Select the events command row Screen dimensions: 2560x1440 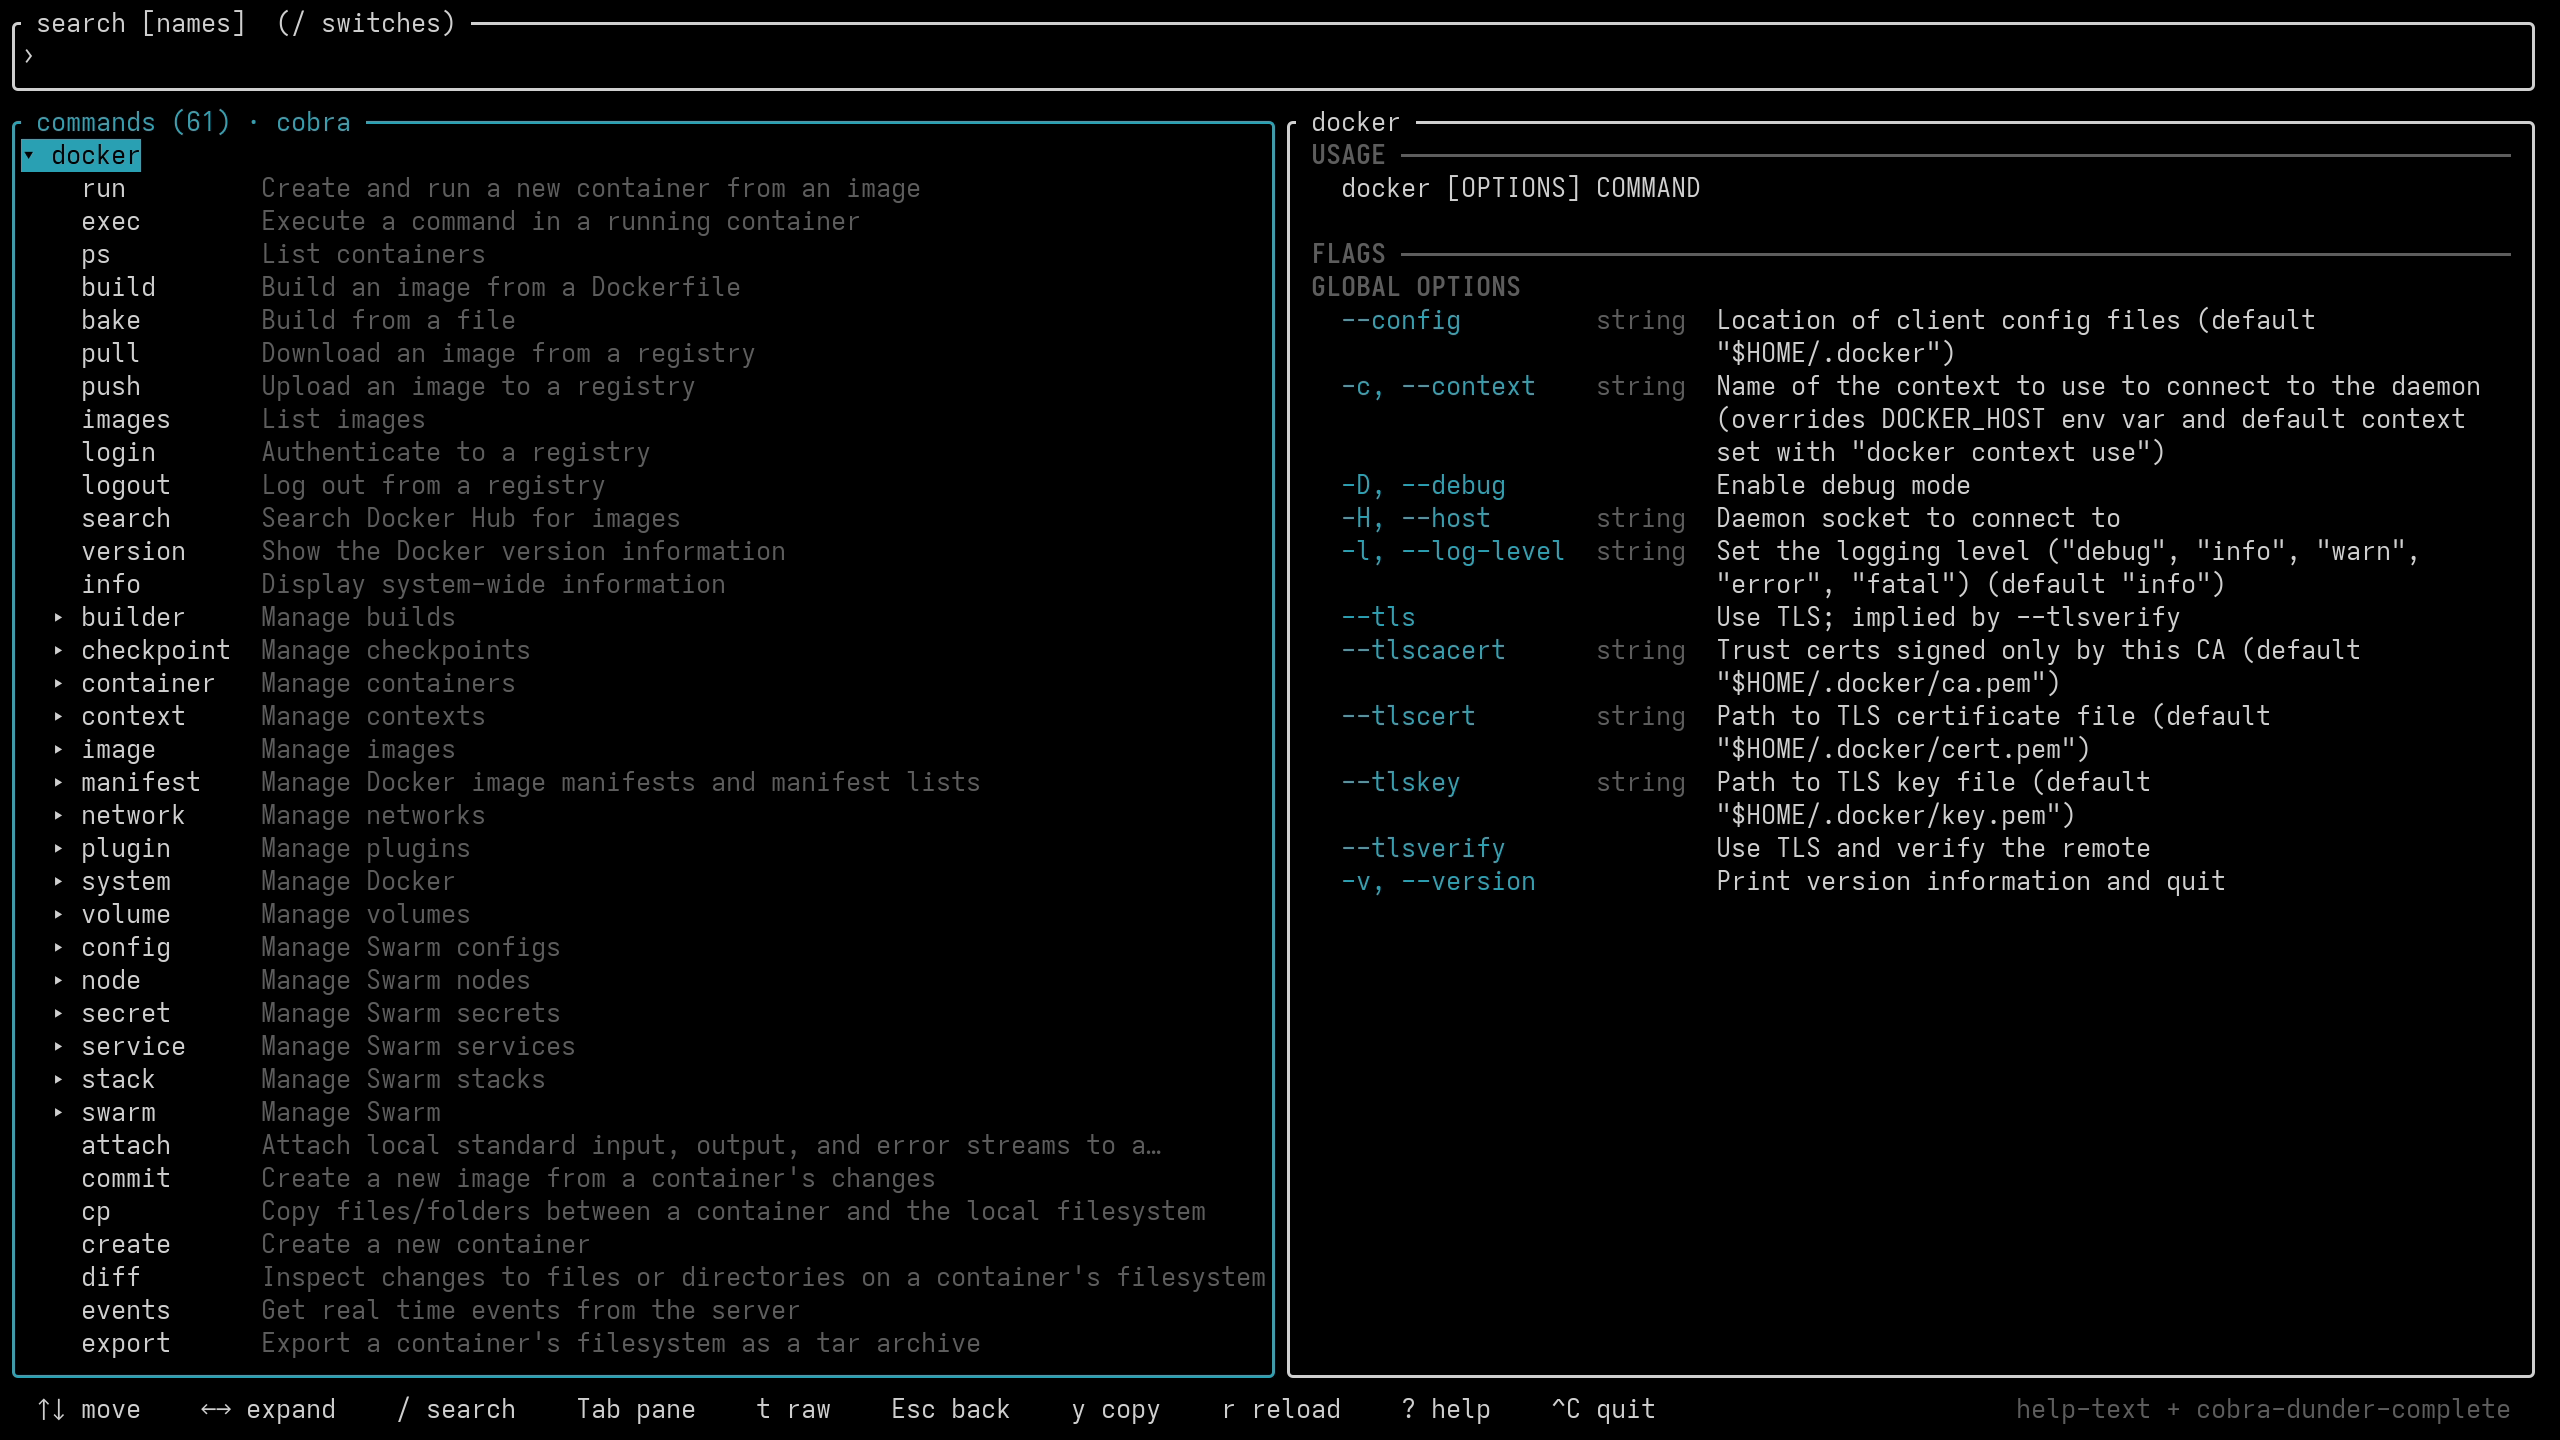point(645,1311)
